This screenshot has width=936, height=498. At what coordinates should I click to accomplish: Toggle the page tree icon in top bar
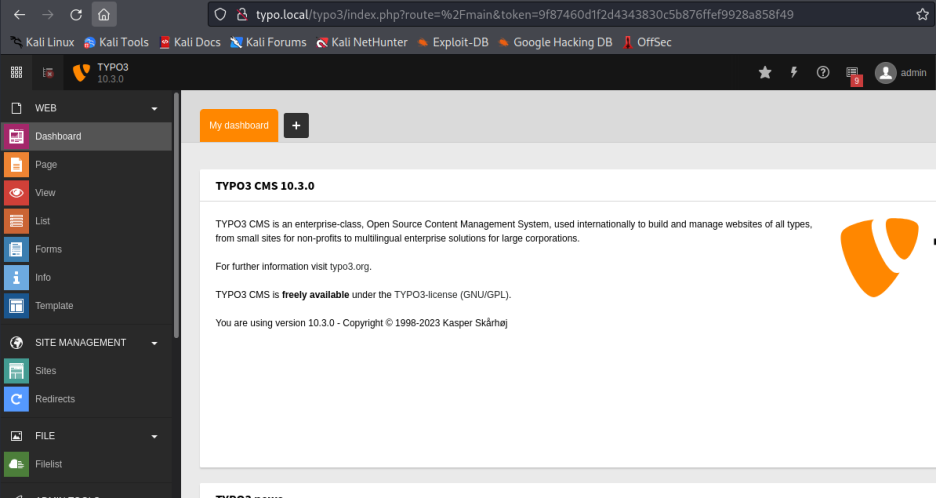[48, 72]
